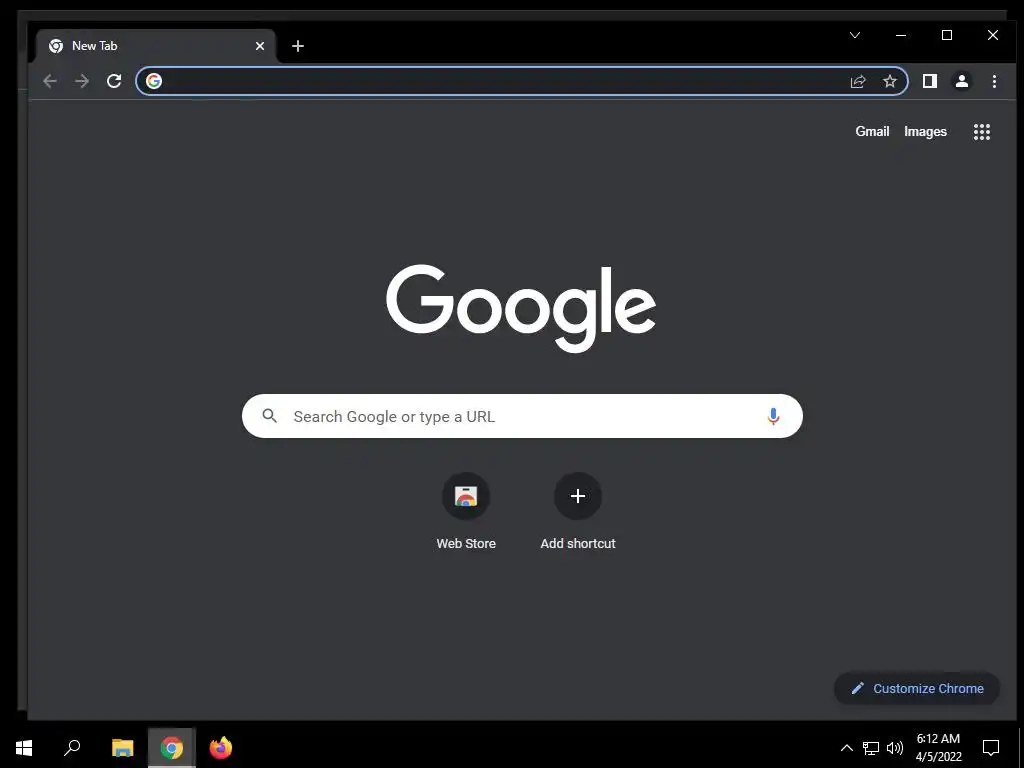
Task: Launch Firefox from the taskbar
Action: (x=221, y=748)
